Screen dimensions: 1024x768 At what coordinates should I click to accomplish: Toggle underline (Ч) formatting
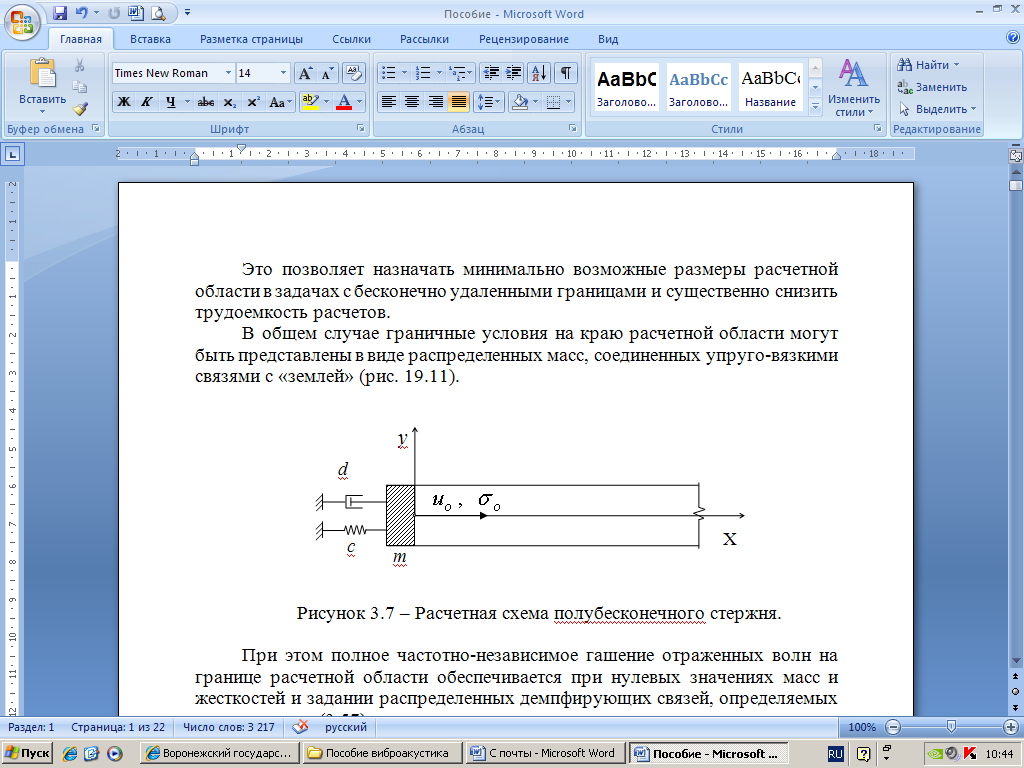coord(170,102)
